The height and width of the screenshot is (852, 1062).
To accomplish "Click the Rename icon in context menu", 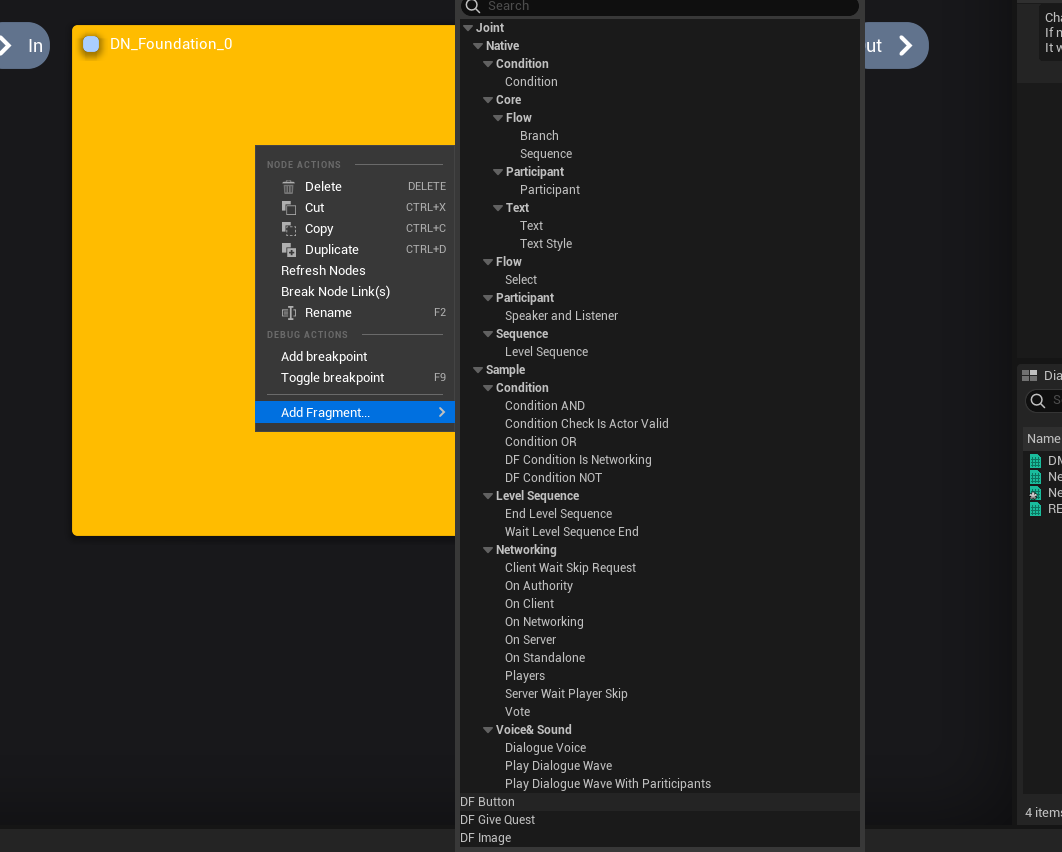I will 289,313.
